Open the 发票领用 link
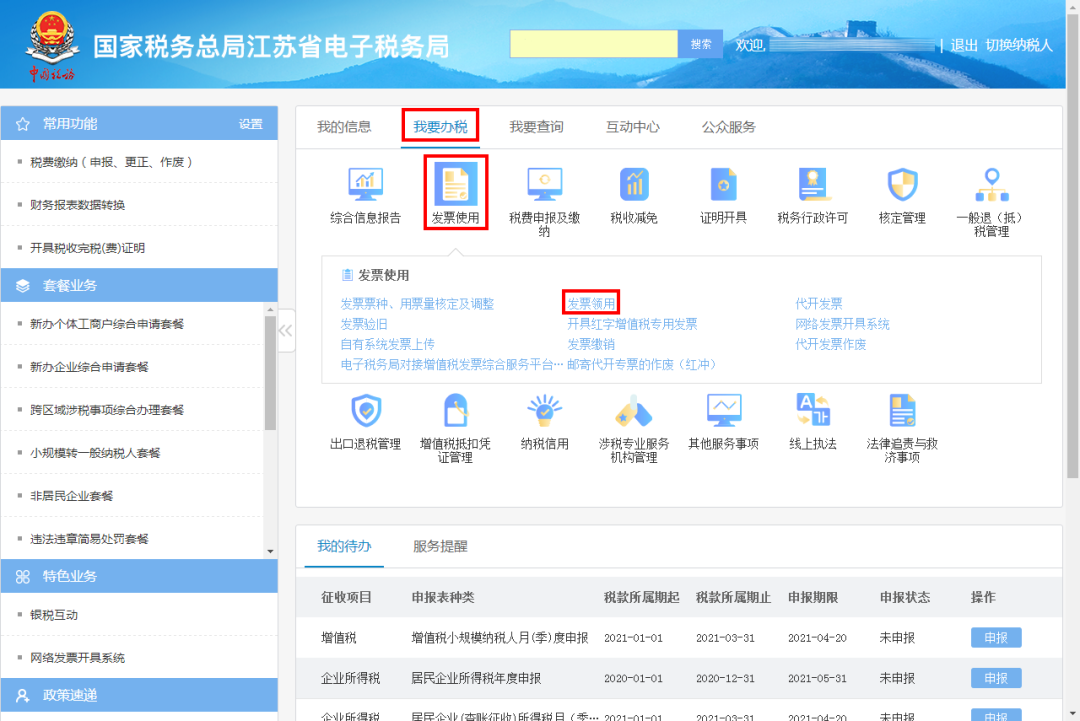 (591, 304)
